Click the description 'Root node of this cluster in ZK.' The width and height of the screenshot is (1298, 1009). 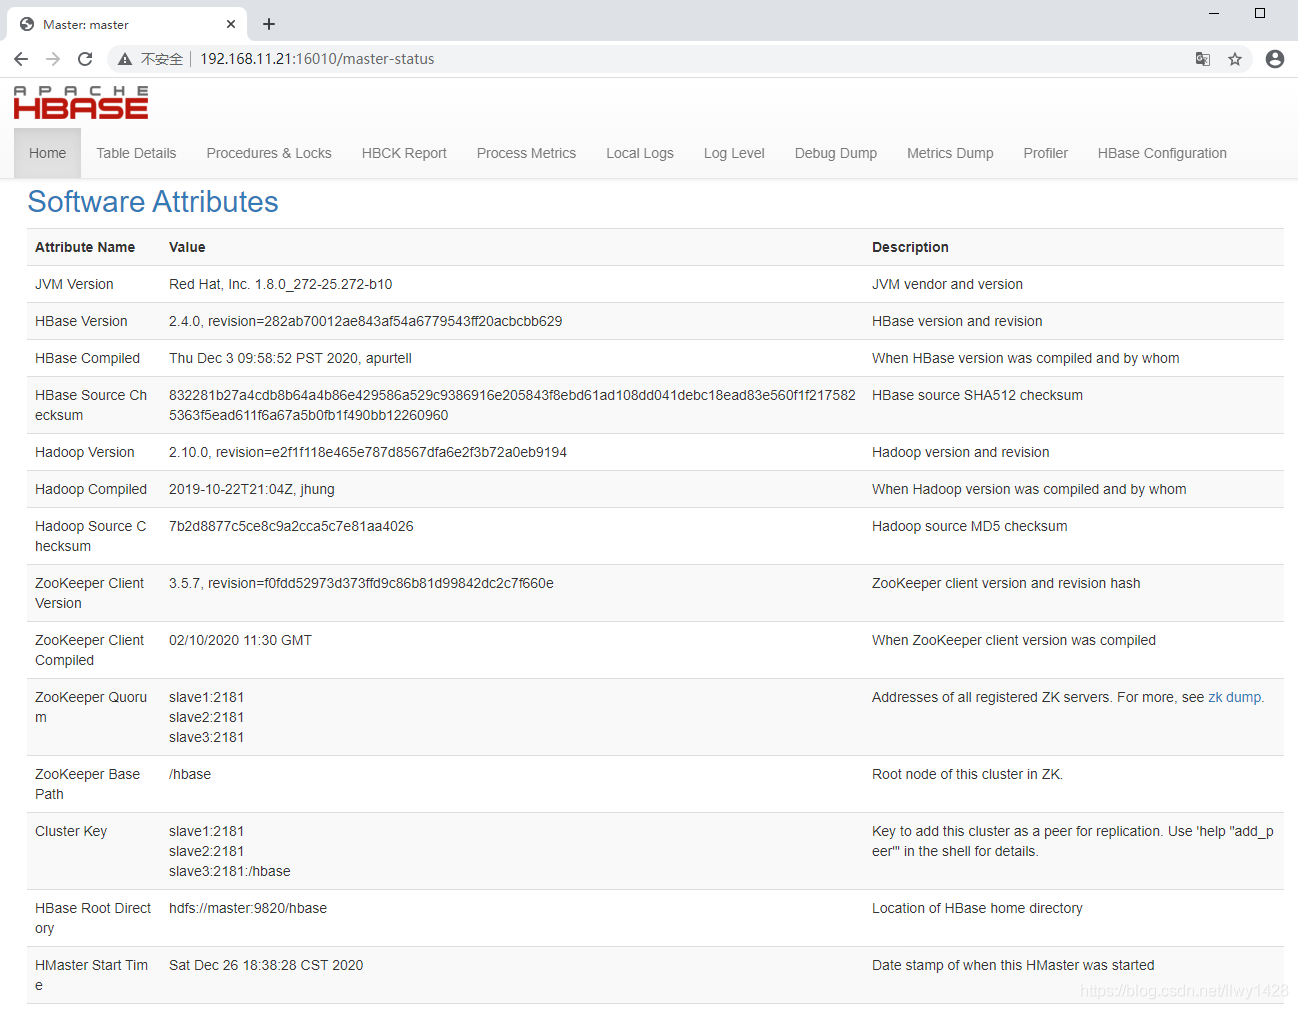[967, 774]
